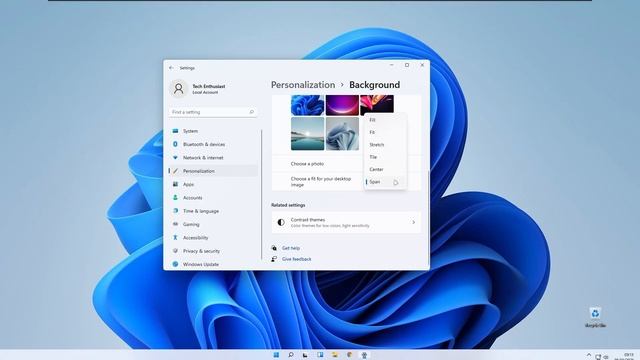Open System settings
Viewport: 640px width, 360px height.
click(213, 131)
